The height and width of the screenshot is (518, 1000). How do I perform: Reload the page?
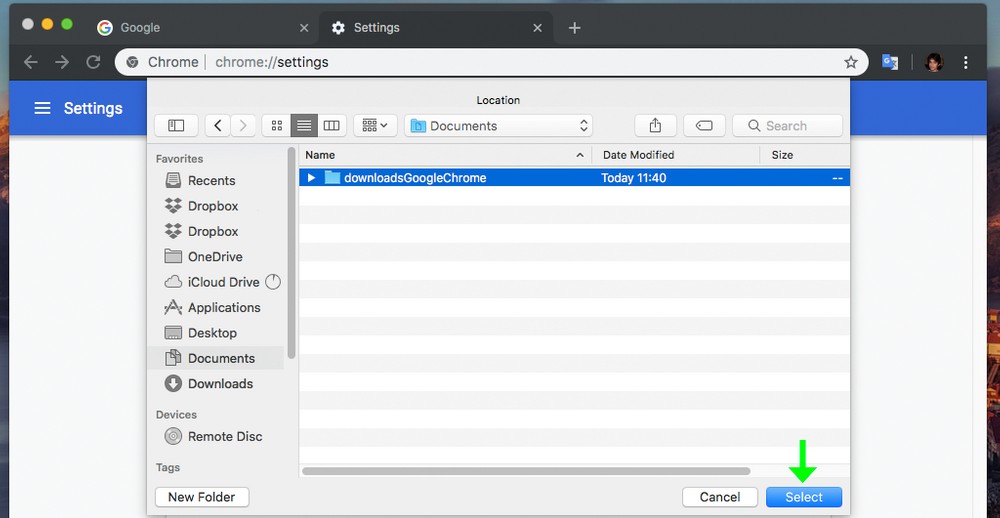(x=93, y=62)
